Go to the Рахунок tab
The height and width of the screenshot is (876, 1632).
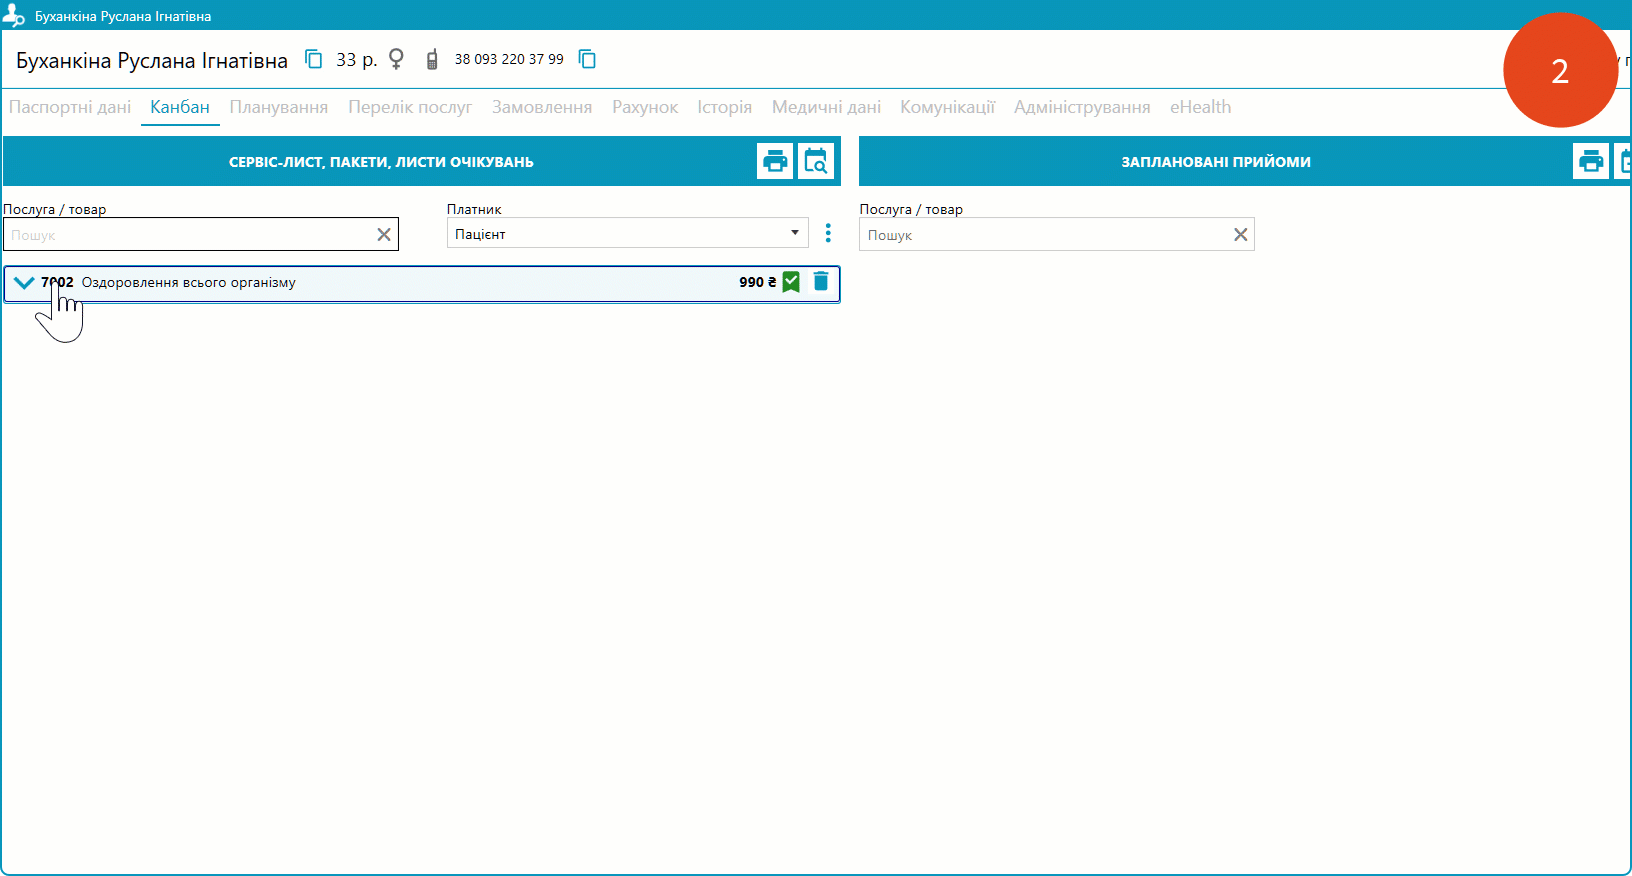click(x=645, y=107)
